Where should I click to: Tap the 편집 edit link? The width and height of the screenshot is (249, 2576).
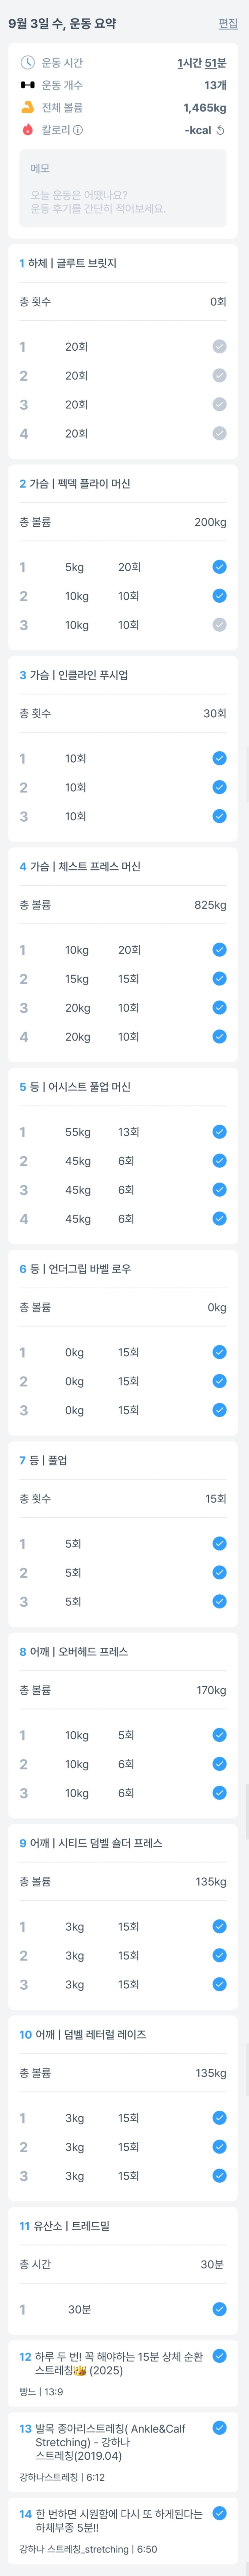pyautogui.click(x=228, y=23)
